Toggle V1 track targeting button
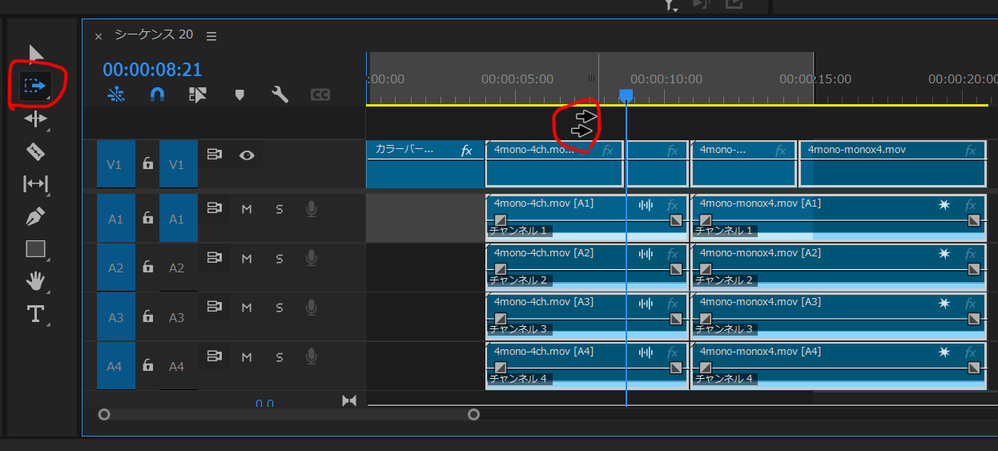 [178, 164]
